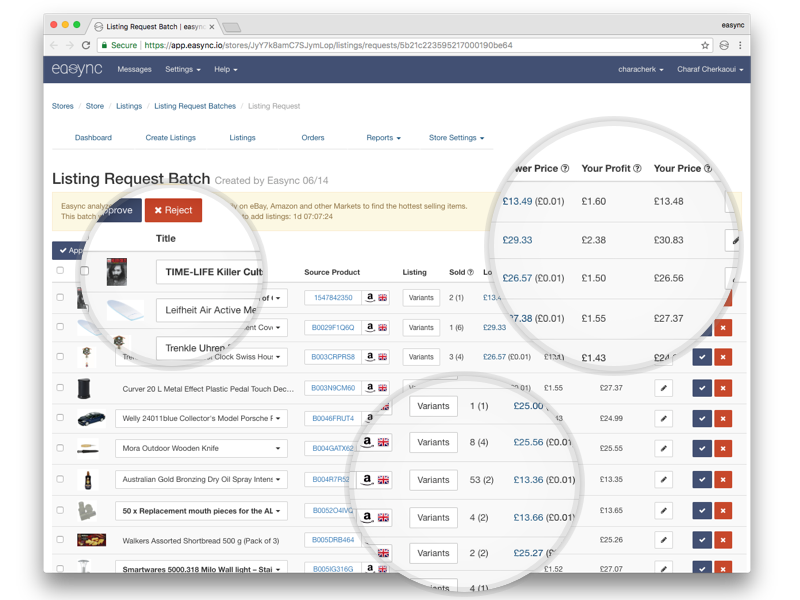Open the Reports tab menu
The width and height of the screenshot is (800, 600).
383,138
